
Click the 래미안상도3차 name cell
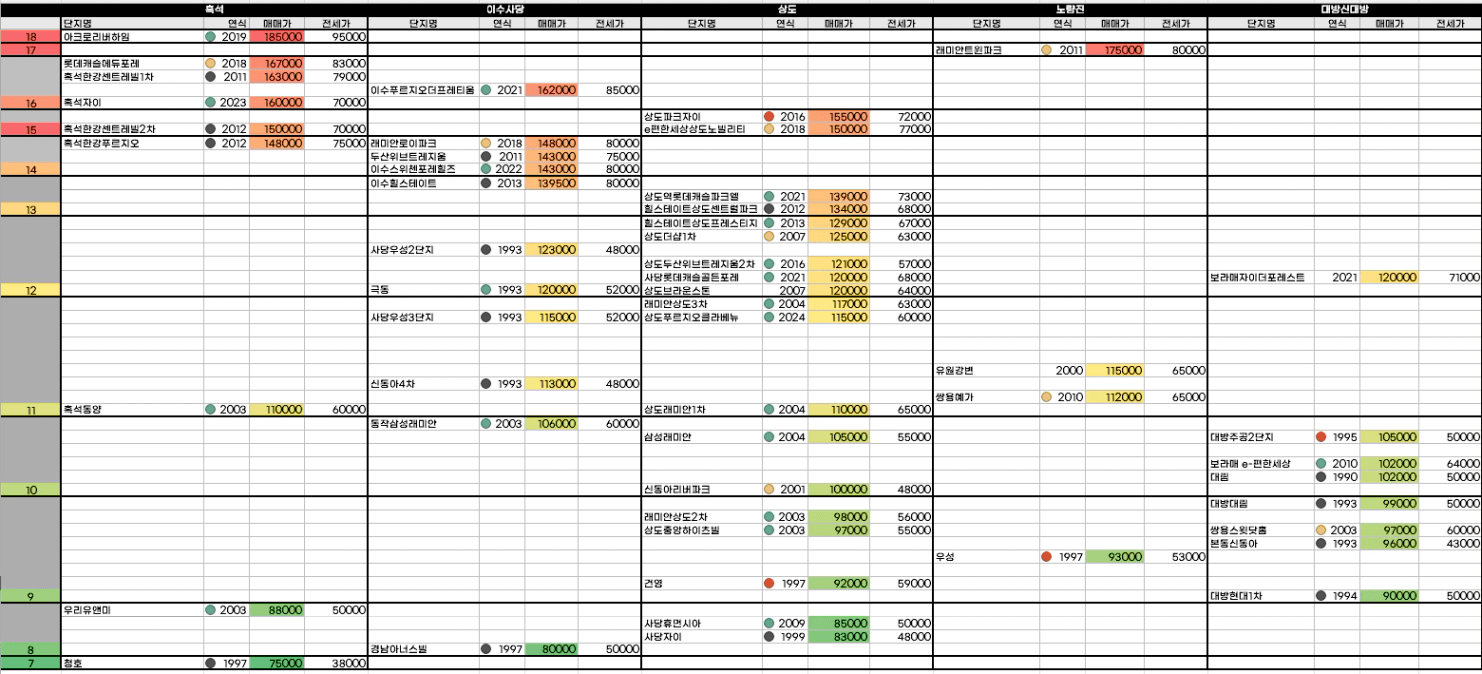coord(701,303)
